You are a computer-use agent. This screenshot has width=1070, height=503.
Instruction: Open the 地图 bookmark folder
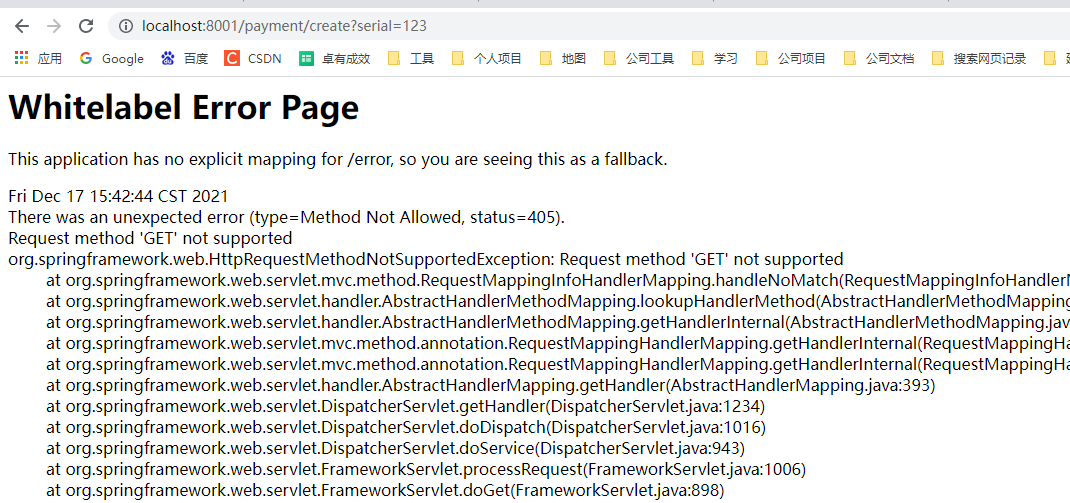[563, 59]
